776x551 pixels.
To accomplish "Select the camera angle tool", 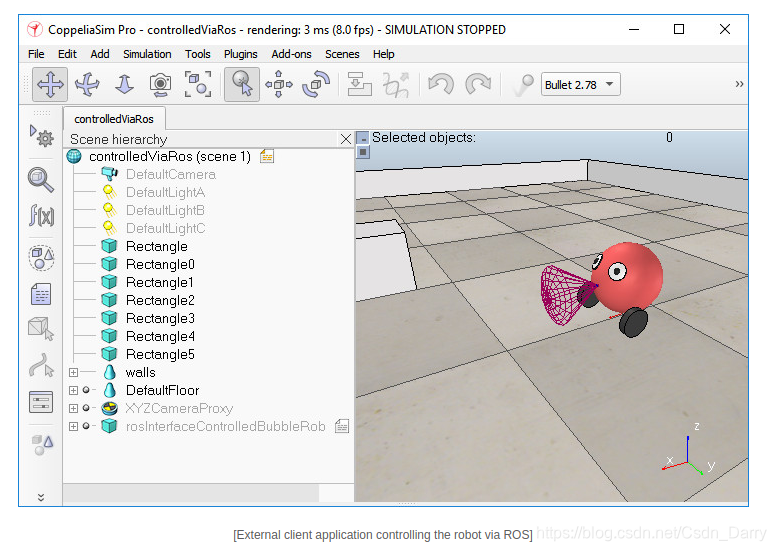I will click(x=160, y=84).
